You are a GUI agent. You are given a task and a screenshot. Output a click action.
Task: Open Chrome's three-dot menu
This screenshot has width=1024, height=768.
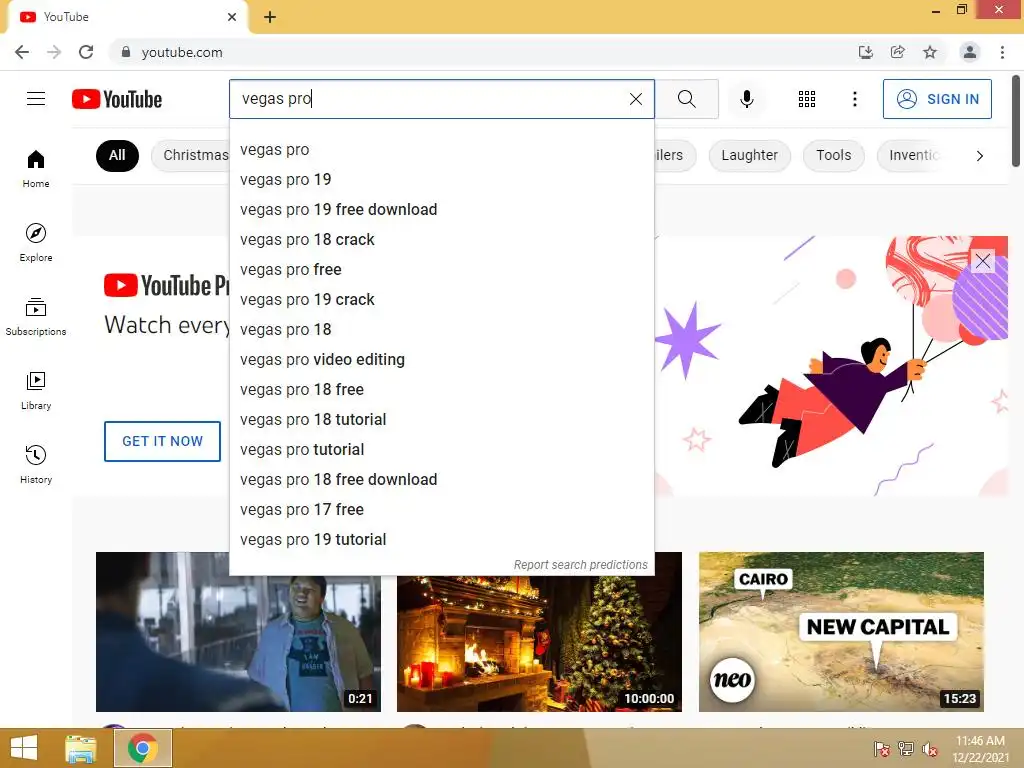coord(1002,52)
